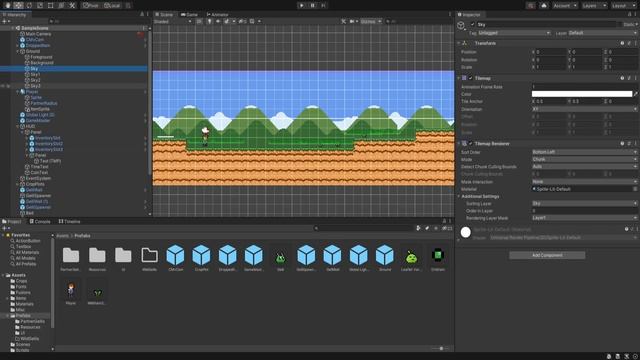Open scene camera settings icon
The image size is (640, 360).
point(353,21)
